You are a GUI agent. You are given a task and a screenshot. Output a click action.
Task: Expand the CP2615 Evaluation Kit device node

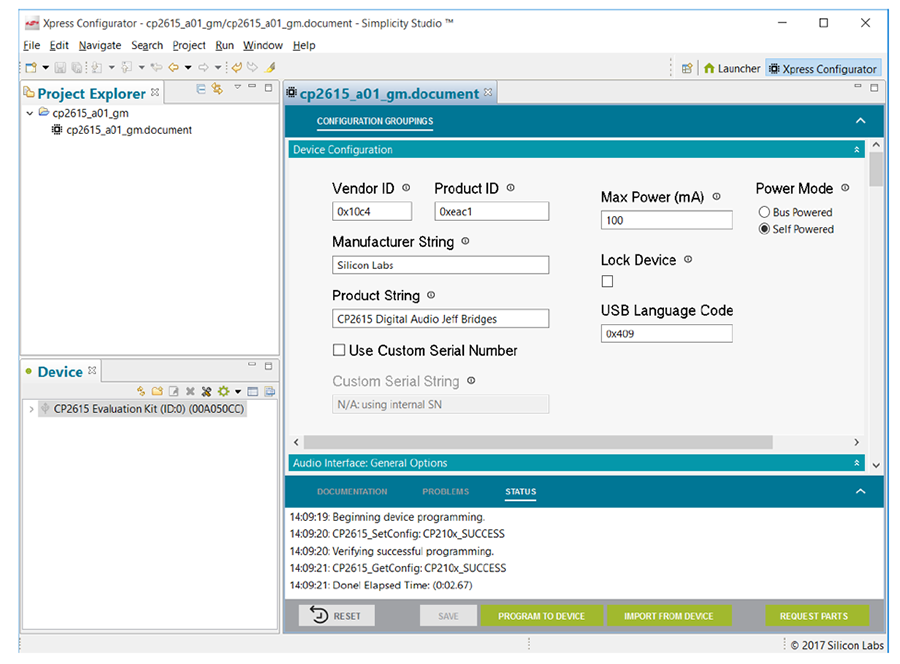(x=31, y=409)
